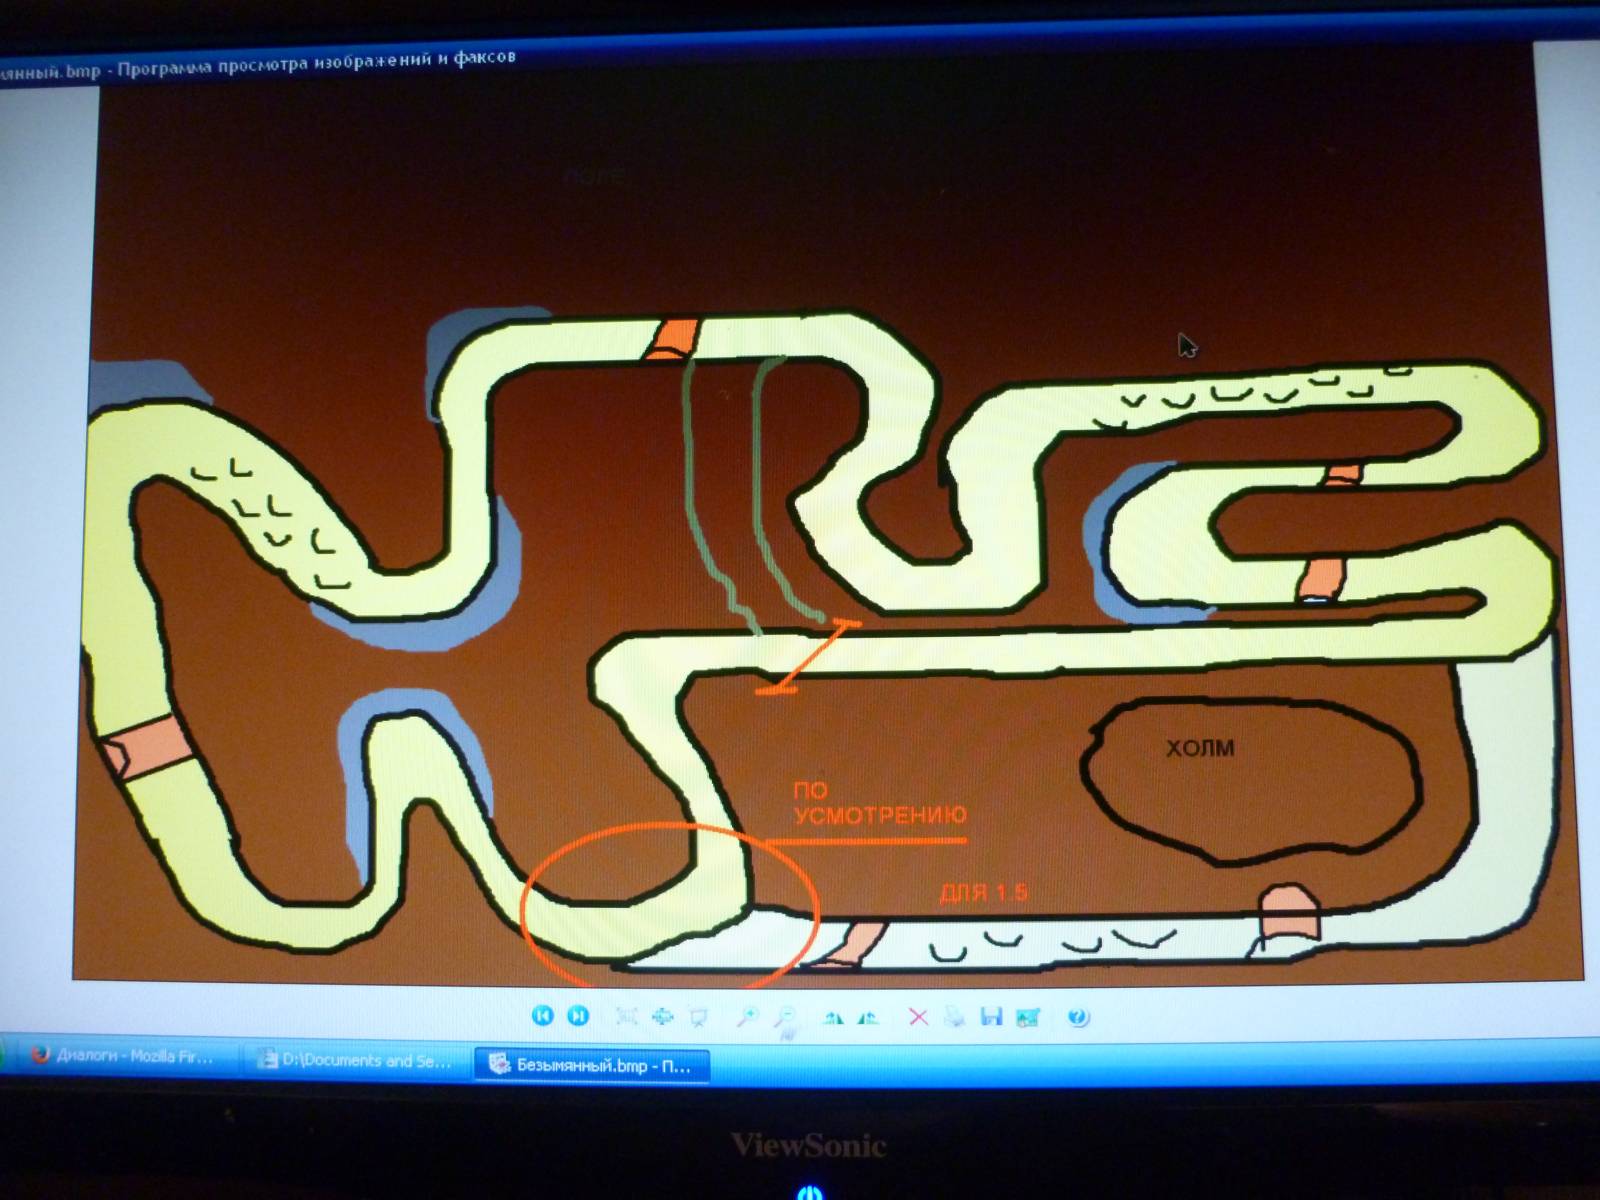The height and width of the screenshot is (1200, 1600).
Task: Zoom in on the picture
Action: coord(747,1017)
